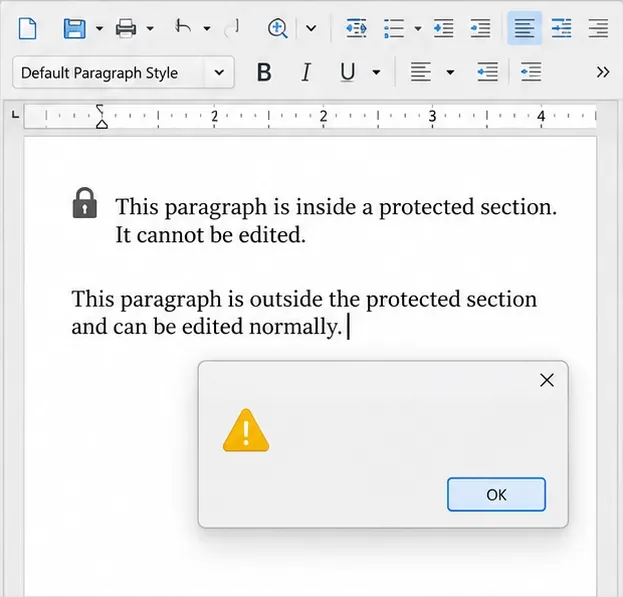The height and width of the screenshot is (597, 623).
Task: Undo the last action with the Undo arrow
Action: pyautogui.click(x=183, y=27)
